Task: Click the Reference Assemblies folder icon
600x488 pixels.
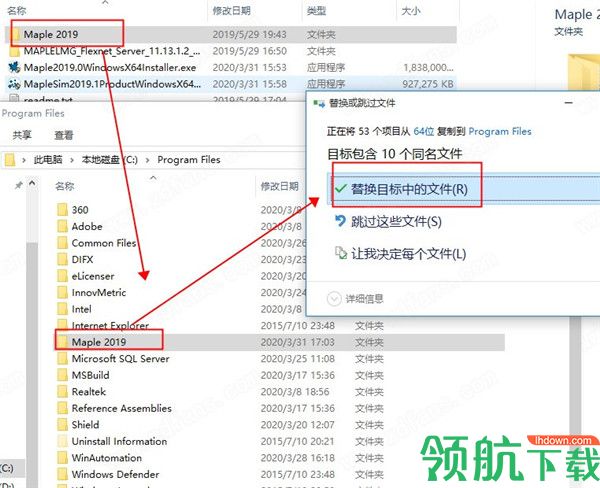Action: point(62,408)
